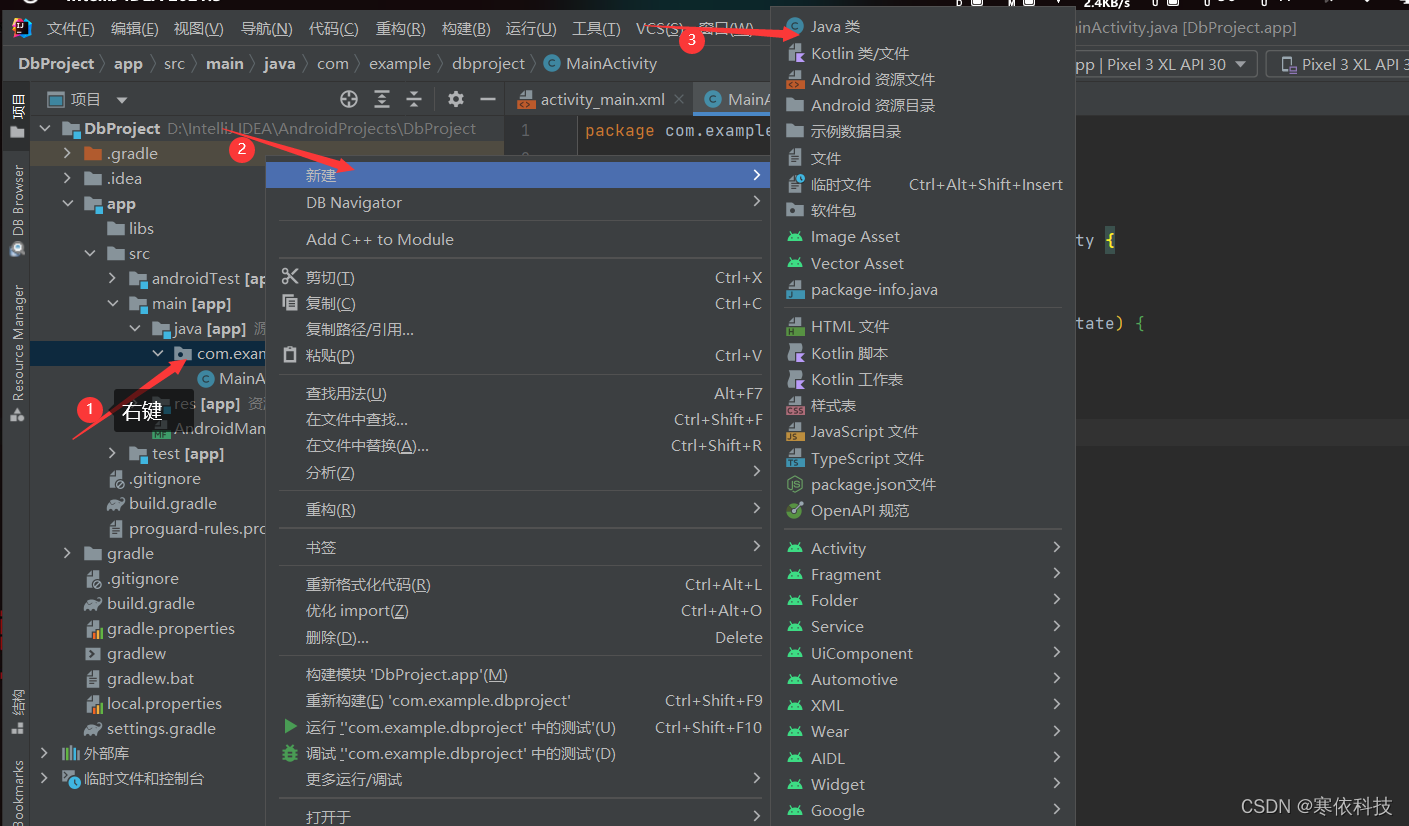Click 复制(C) in context menu
Image resolution: width=1409 pixels, height=826 pixels.
tap(520, 303)
